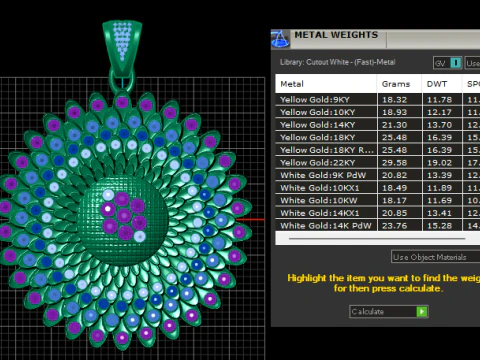Click the 18.32 grams cell
The image size is (480, 360).
pos(400,100)
